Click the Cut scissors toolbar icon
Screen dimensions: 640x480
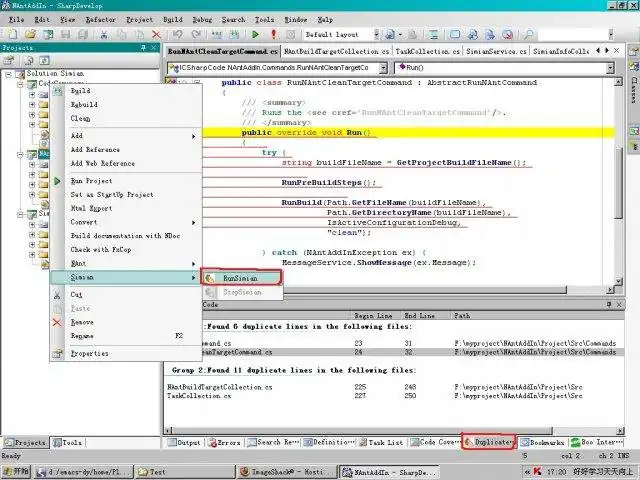tap(104, 35)
